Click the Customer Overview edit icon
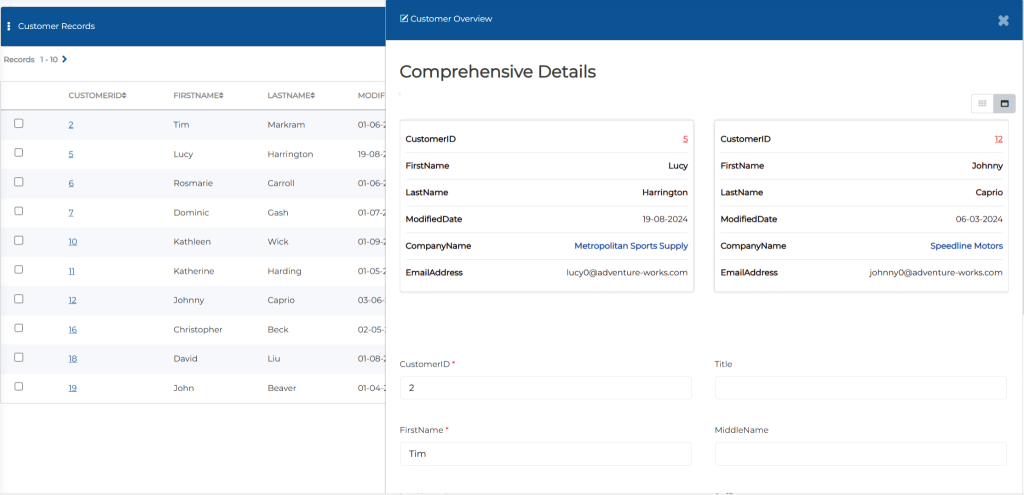 click(404, 19)
